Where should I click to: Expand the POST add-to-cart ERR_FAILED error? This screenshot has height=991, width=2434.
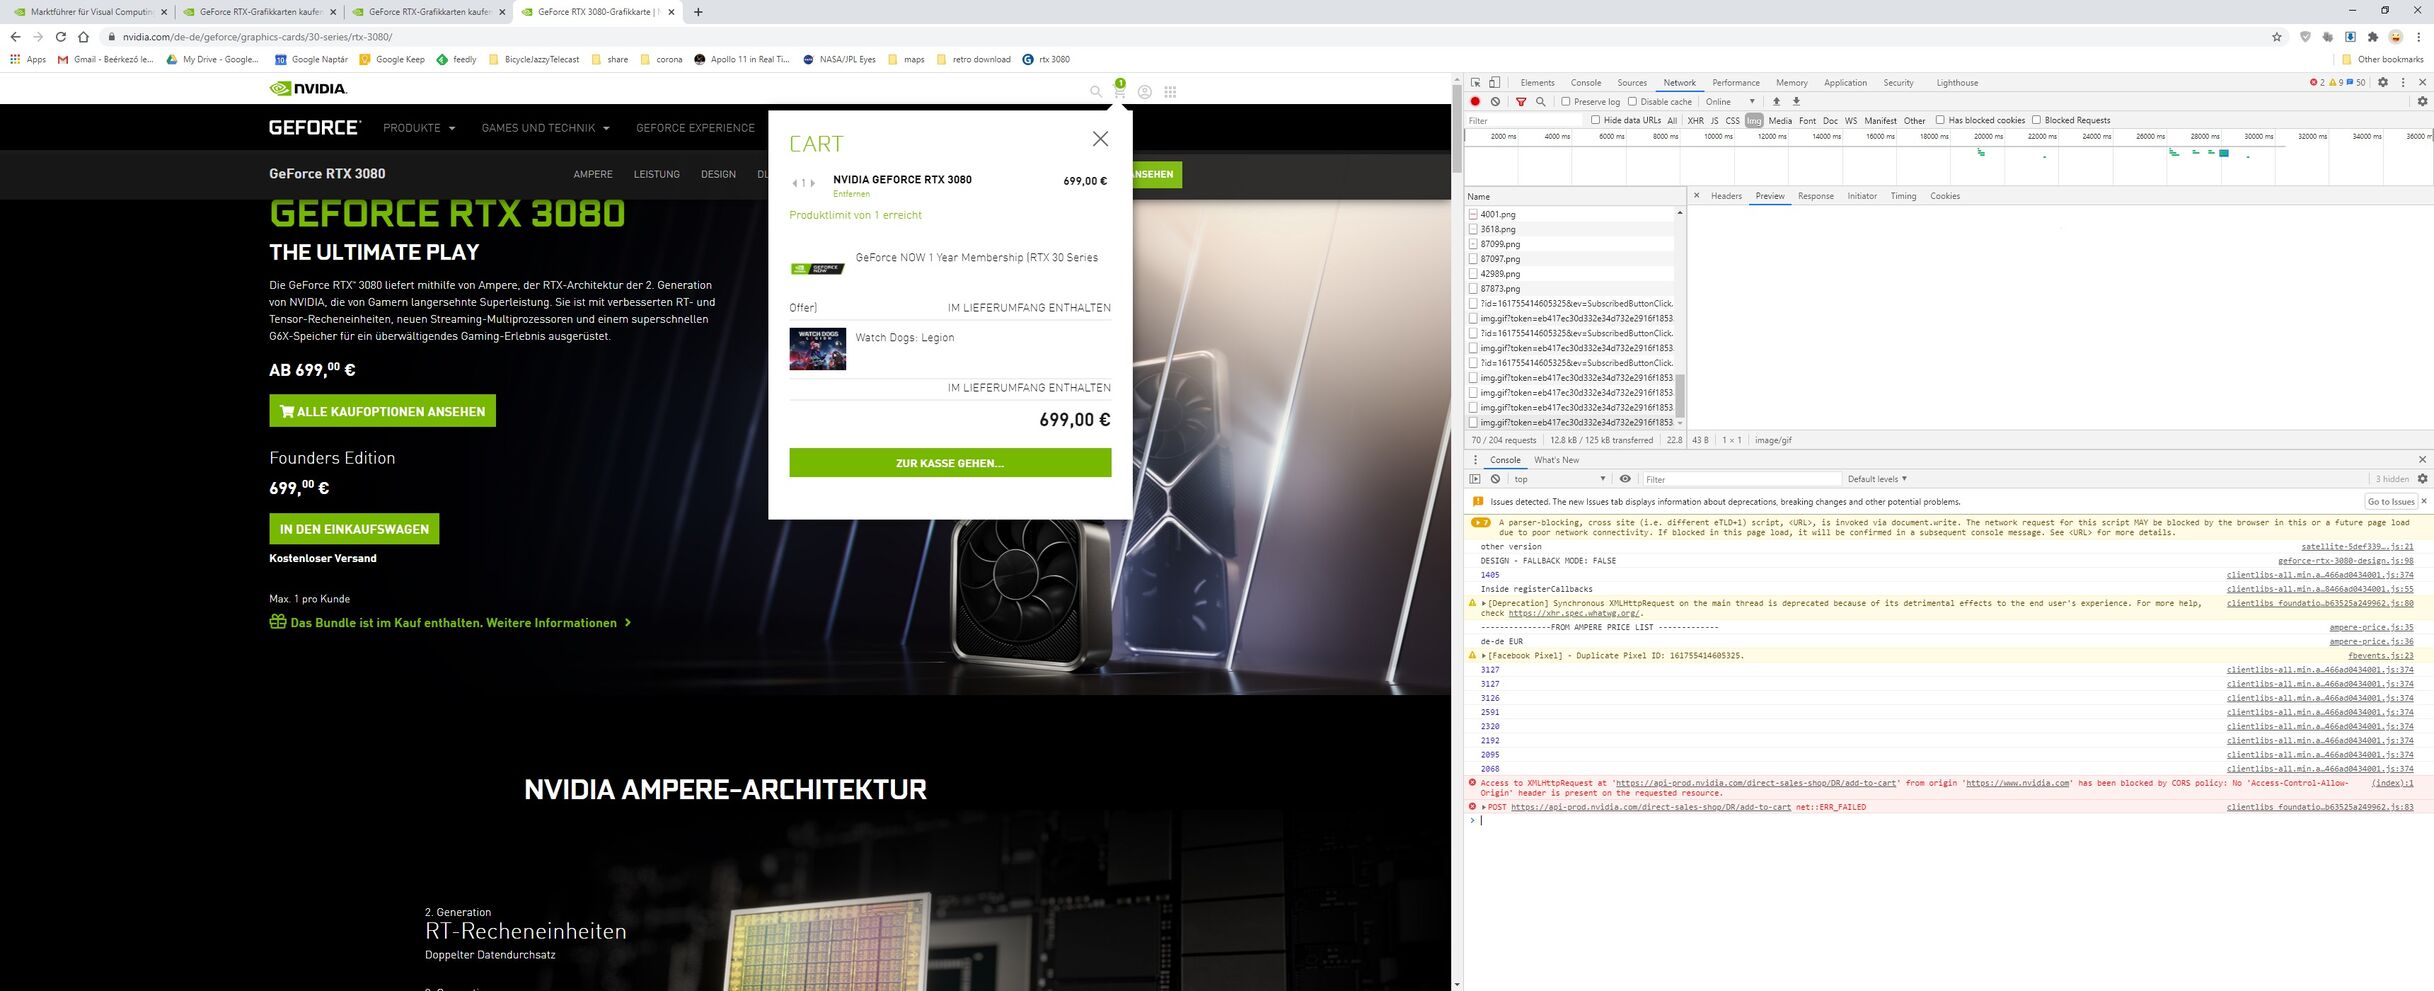coord(1484,807)
